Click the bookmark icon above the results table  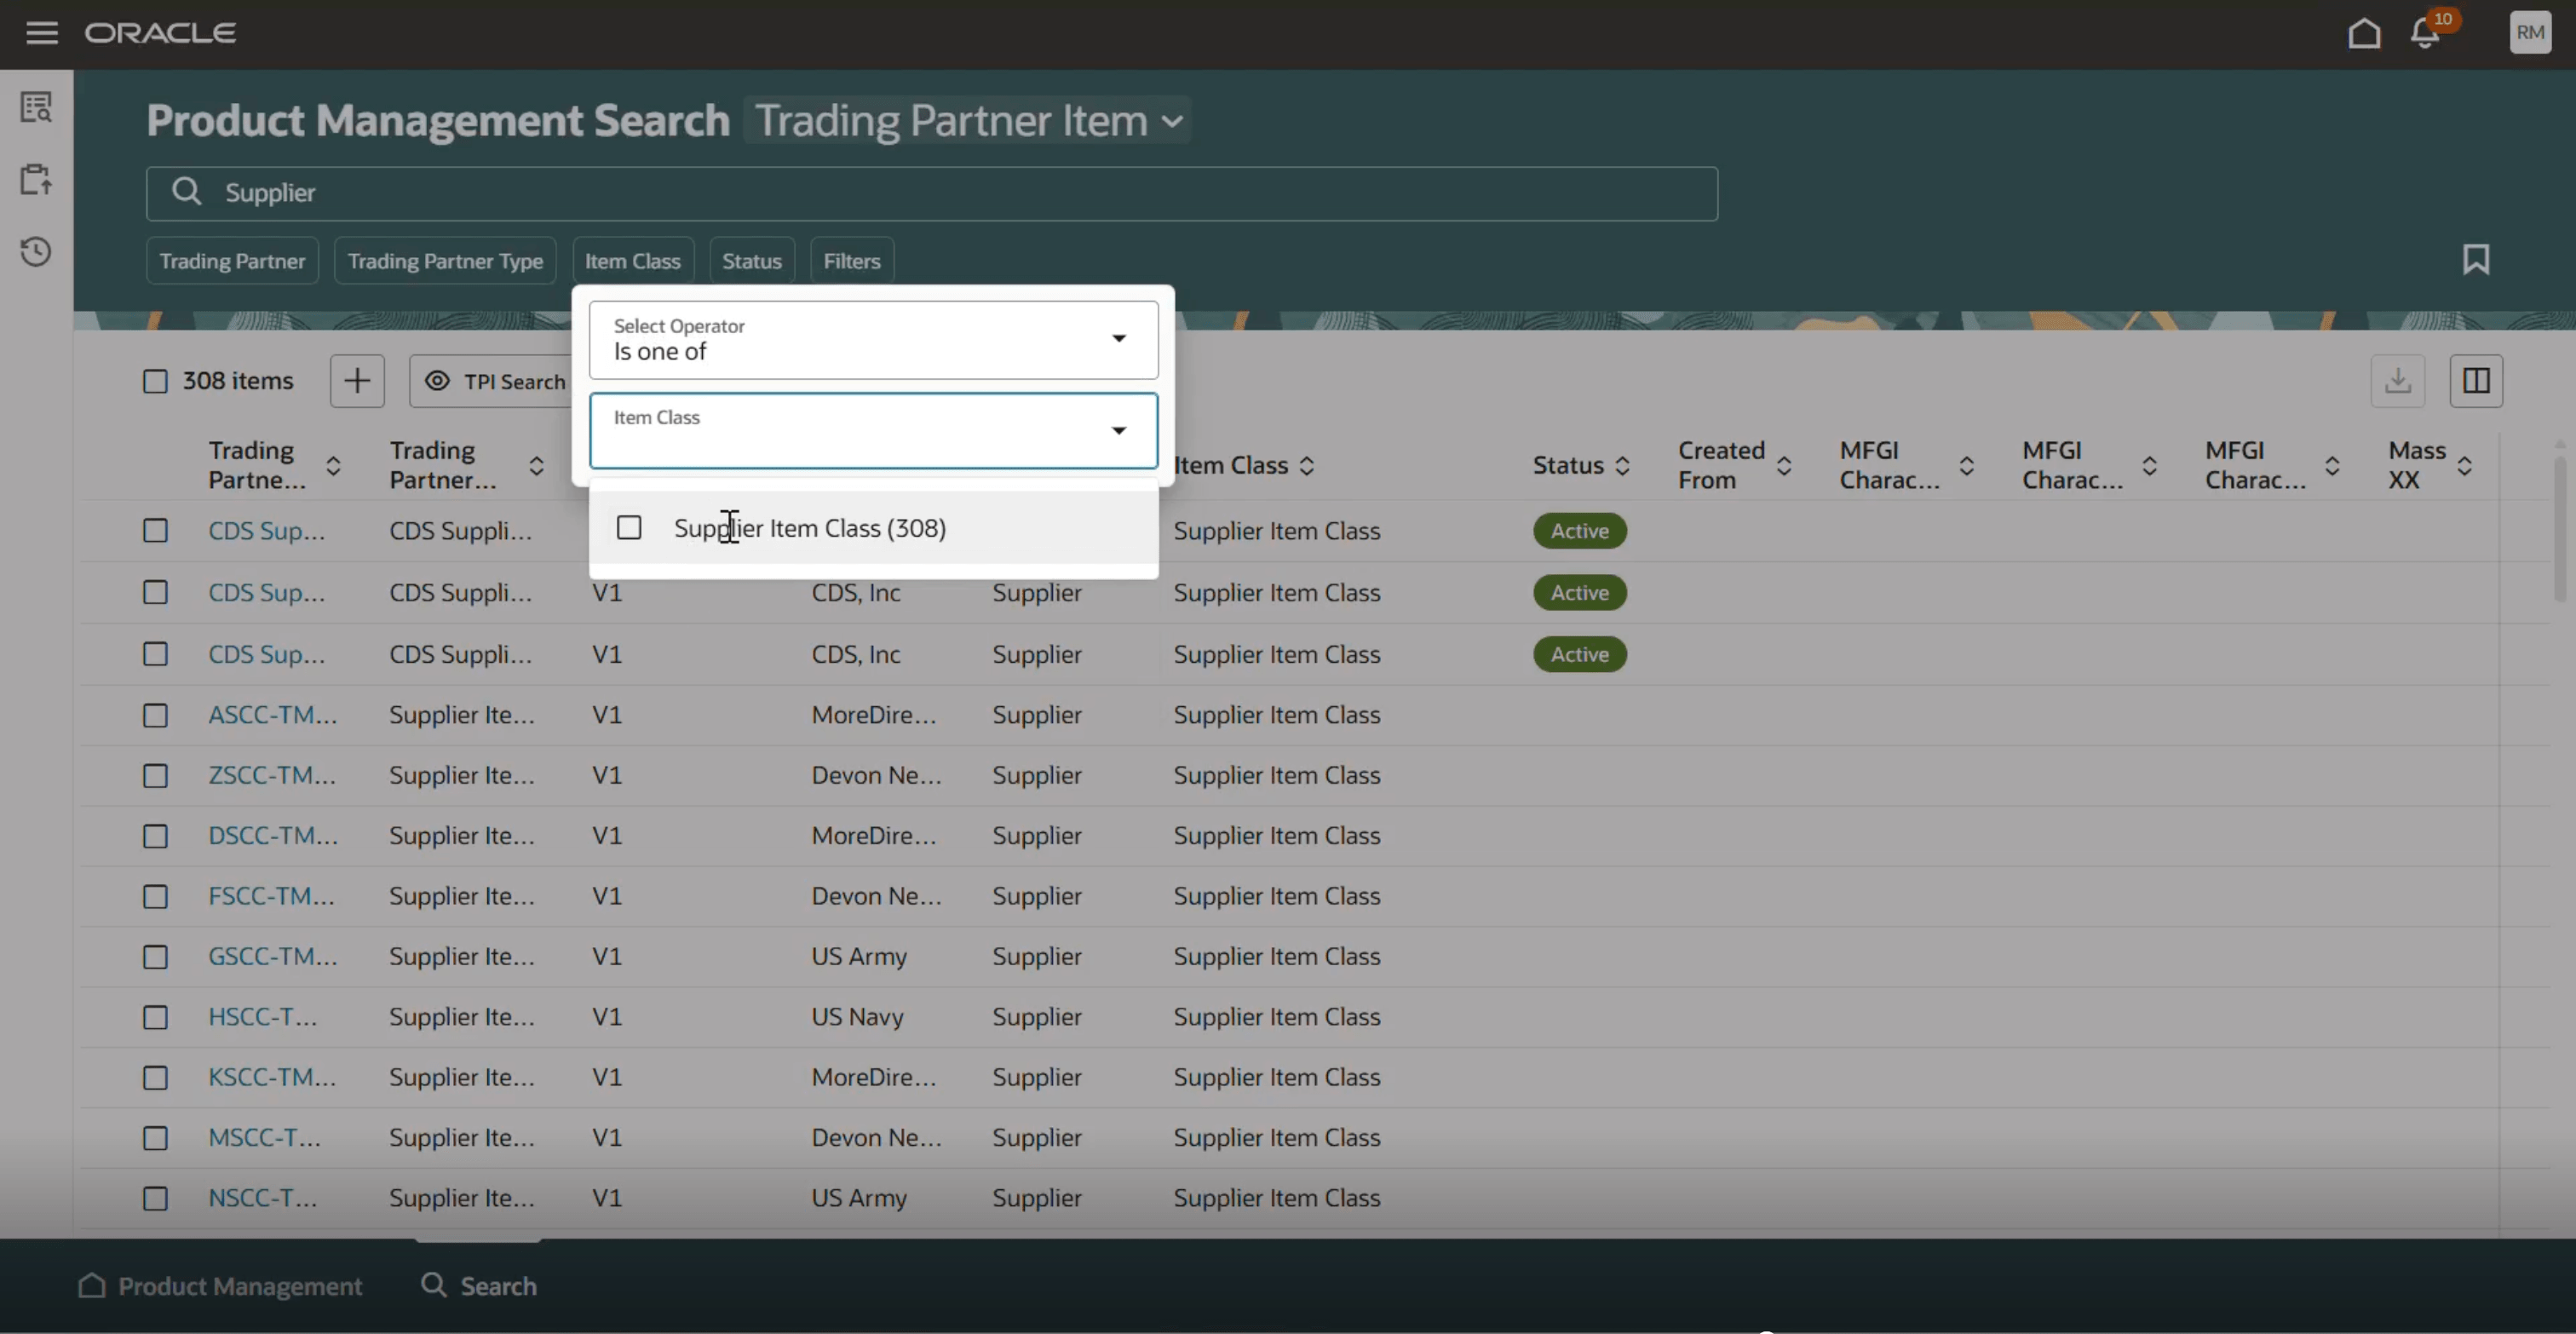click(x=2476, y=259)
